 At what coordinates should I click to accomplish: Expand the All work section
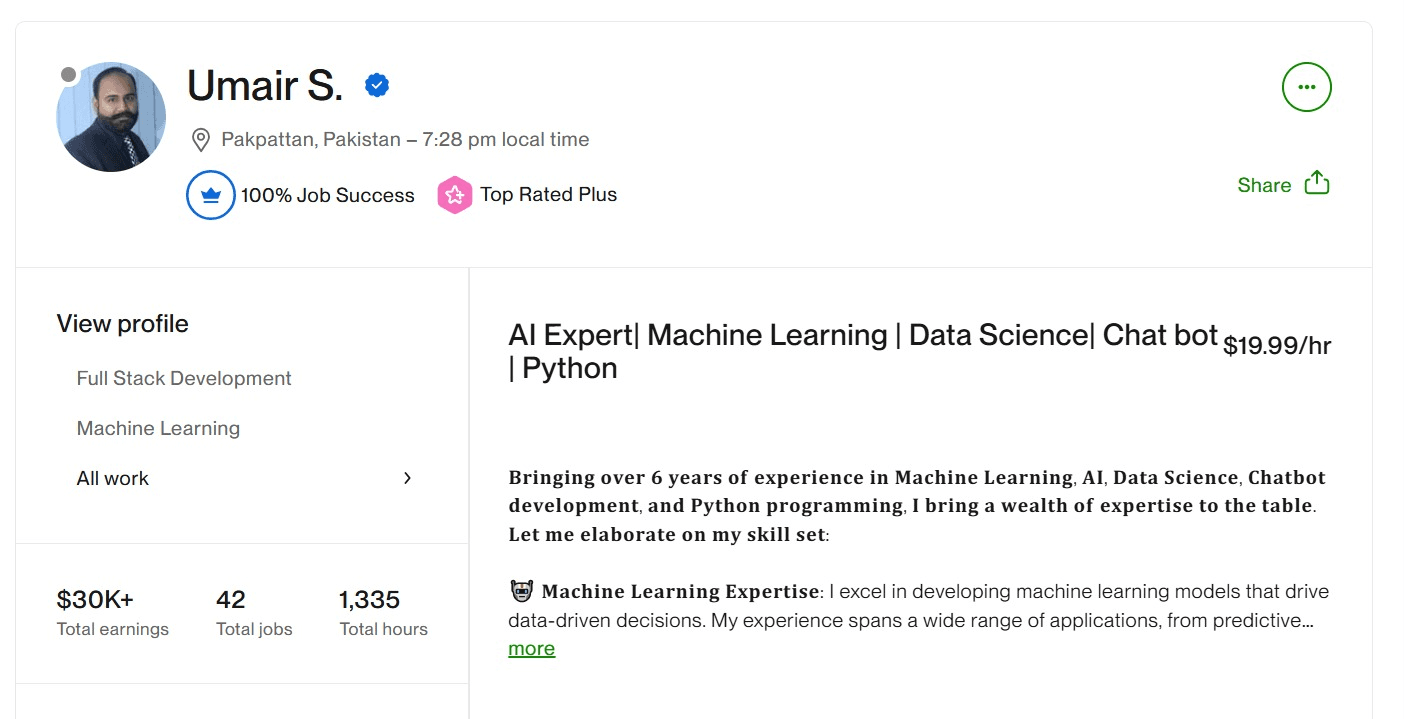click(x=112, y=478)
